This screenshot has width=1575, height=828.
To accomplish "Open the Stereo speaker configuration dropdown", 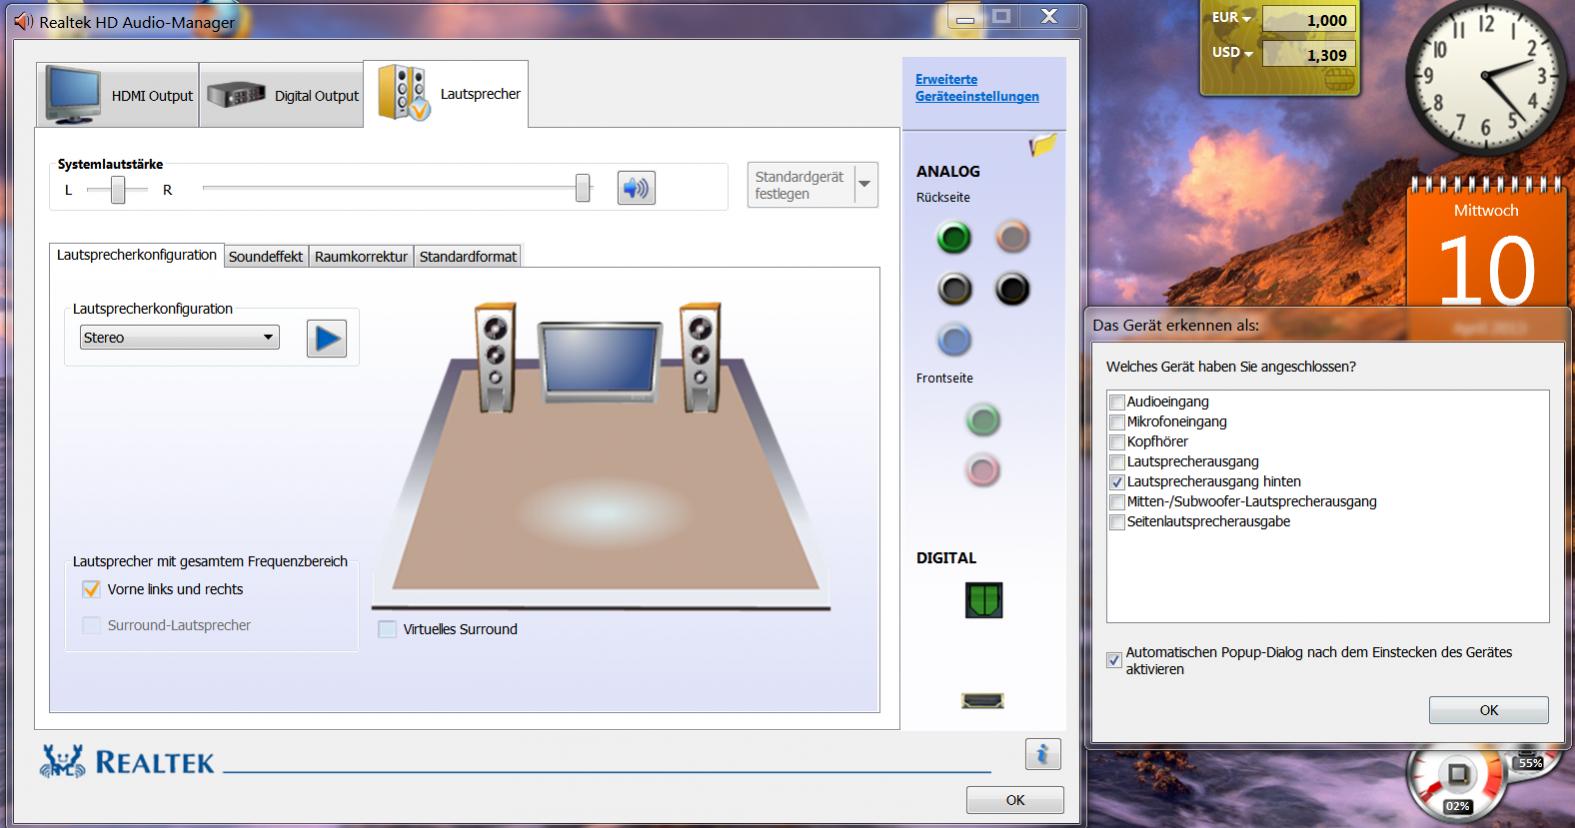I will pos(180,338).
